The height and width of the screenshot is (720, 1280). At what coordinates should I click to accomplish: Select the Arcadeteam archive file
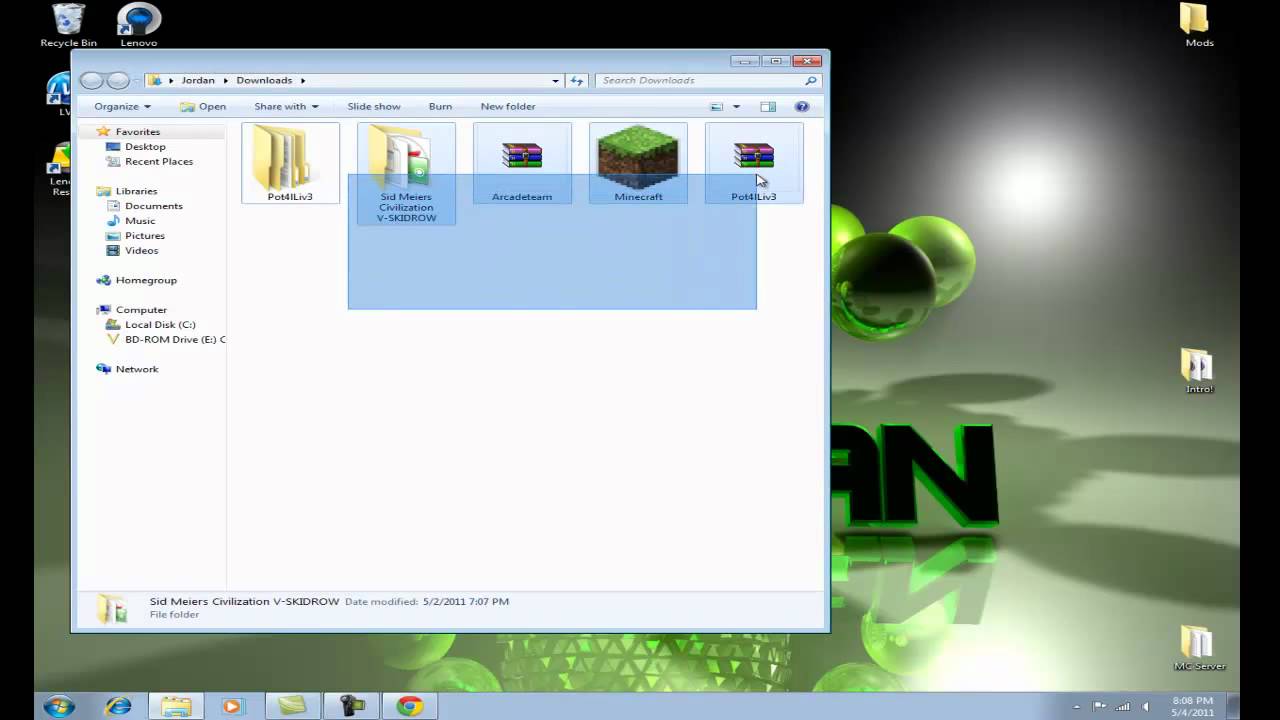click(522, 163)
